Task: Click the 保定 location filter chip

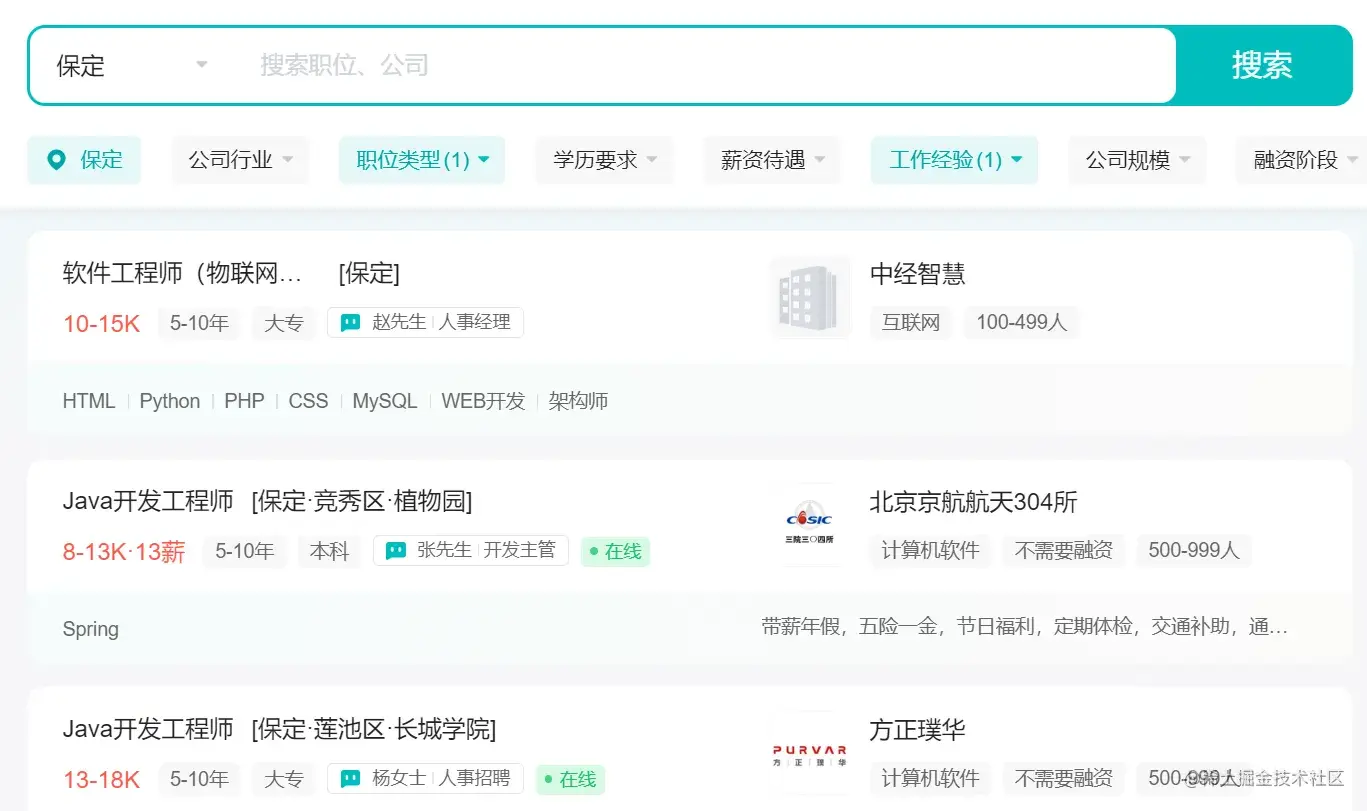Action: [x=84, y=160]
